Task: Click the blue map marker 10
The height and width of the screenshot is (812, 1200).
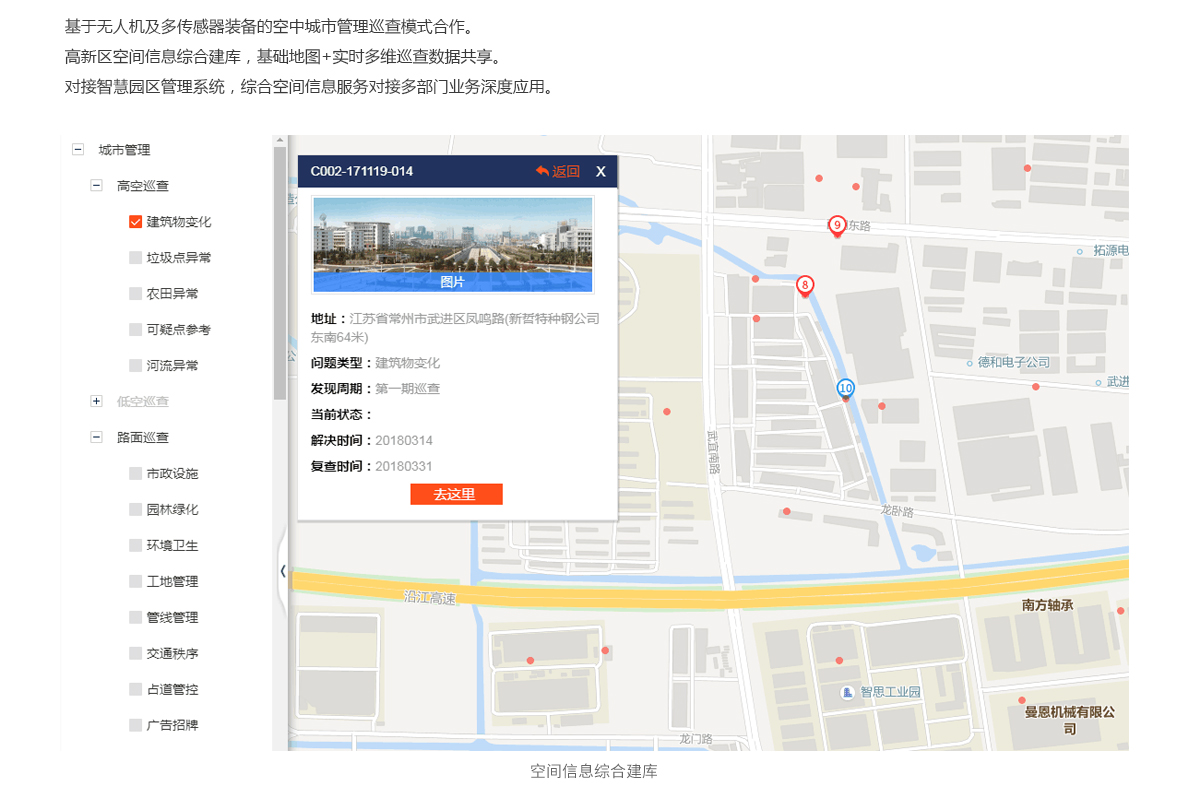Action: tap(846, 388)
